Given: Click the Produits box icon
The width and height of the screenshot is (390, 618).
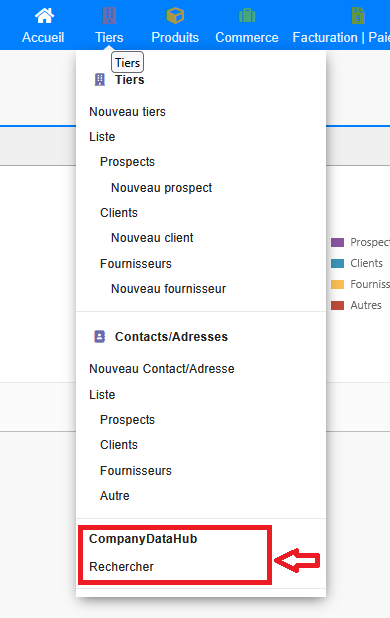Looking at the screenshot, I should tap(175, 16).
